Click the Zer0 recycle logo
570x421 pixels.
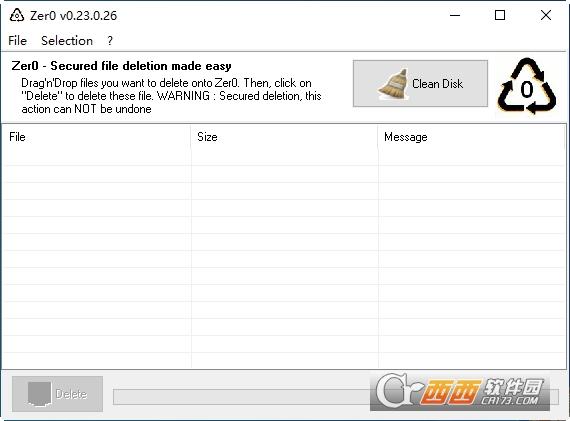click(x=527, y=86)
